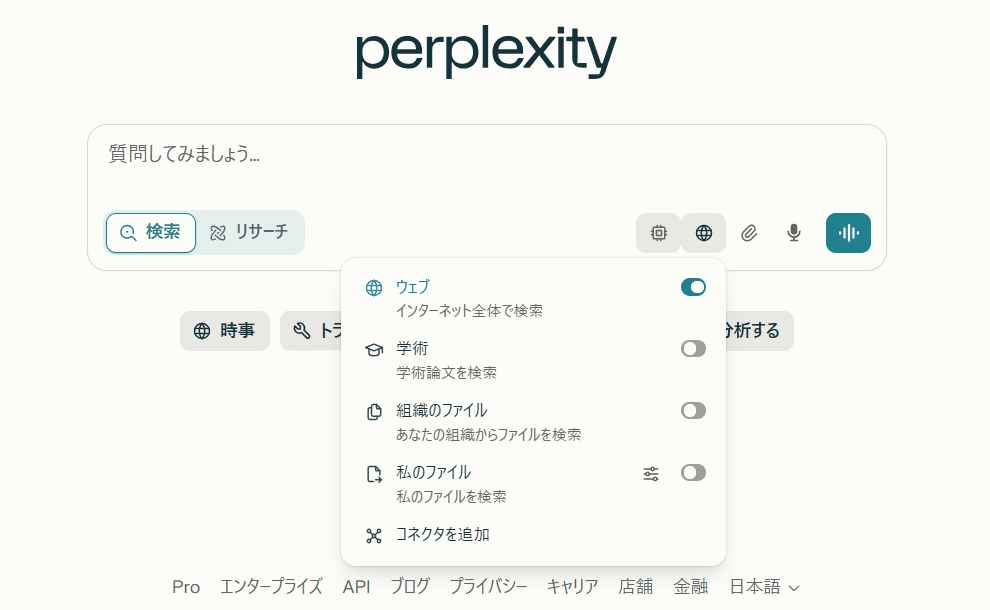Switch to the リサーチ mode tab

[249, 233]
